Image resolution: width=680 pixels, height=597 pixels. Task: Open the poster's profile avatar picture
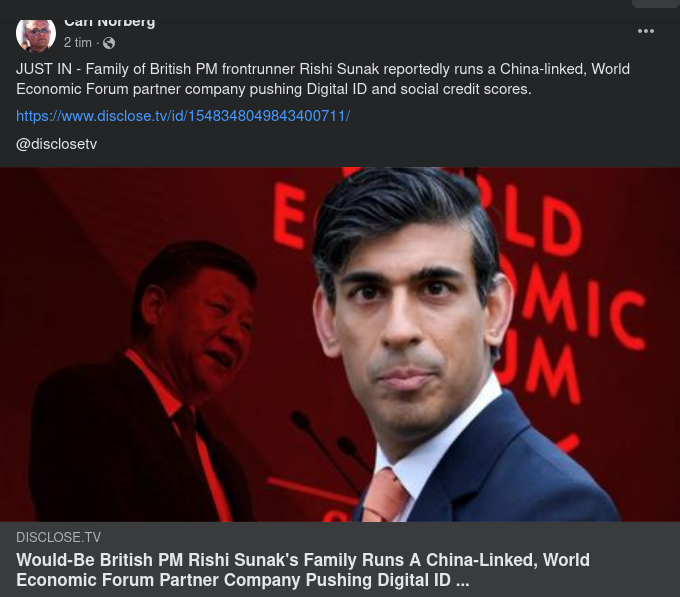point(36,35)
